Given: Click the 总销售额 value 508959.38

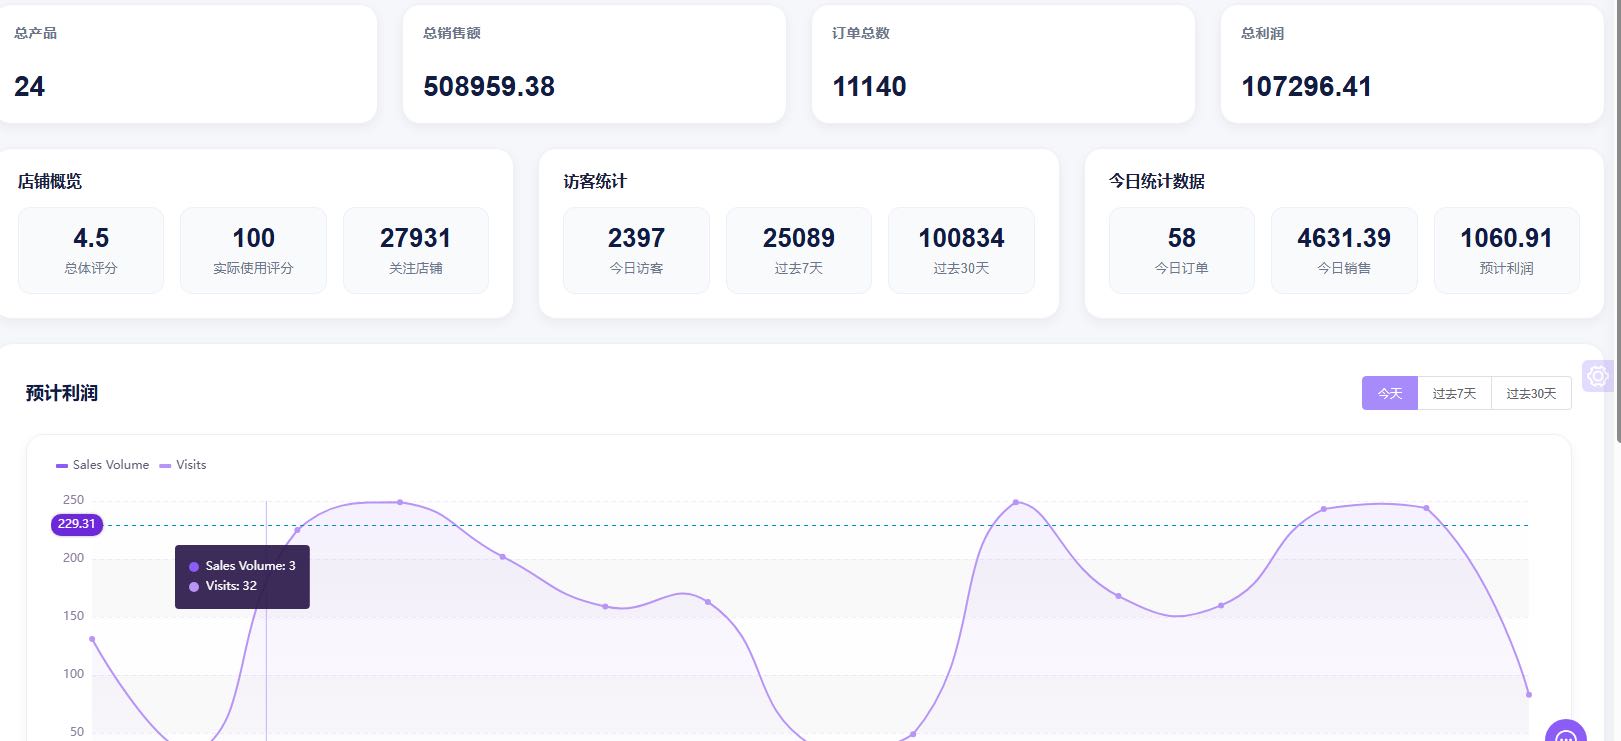Looking at the screenshot, I should point(489,87).
